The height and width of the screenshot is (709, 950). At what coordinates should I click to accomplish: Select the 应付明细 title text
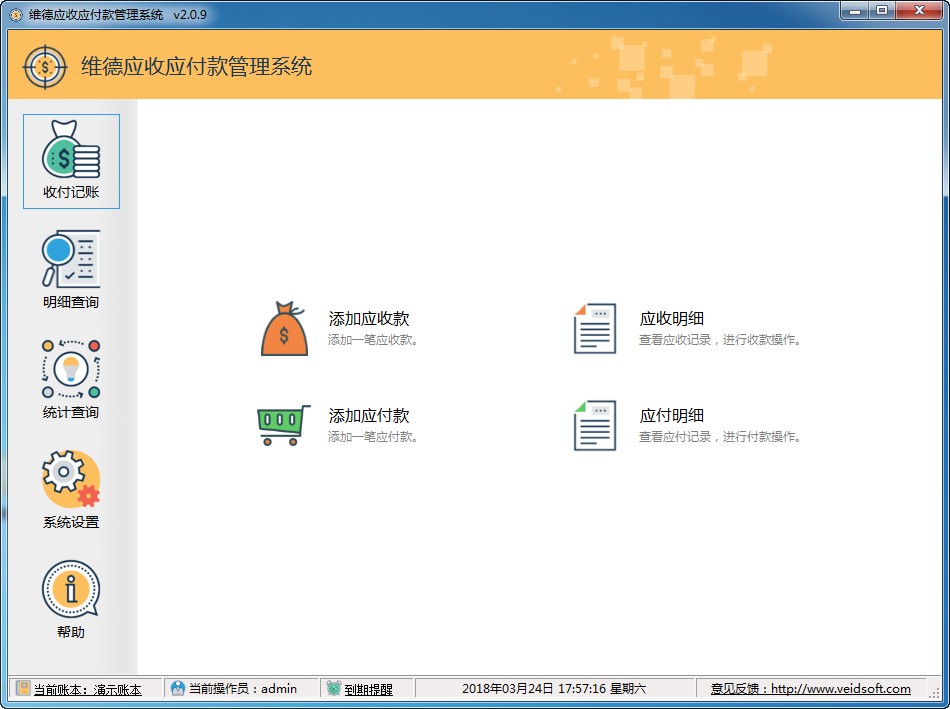click(672, 416)
